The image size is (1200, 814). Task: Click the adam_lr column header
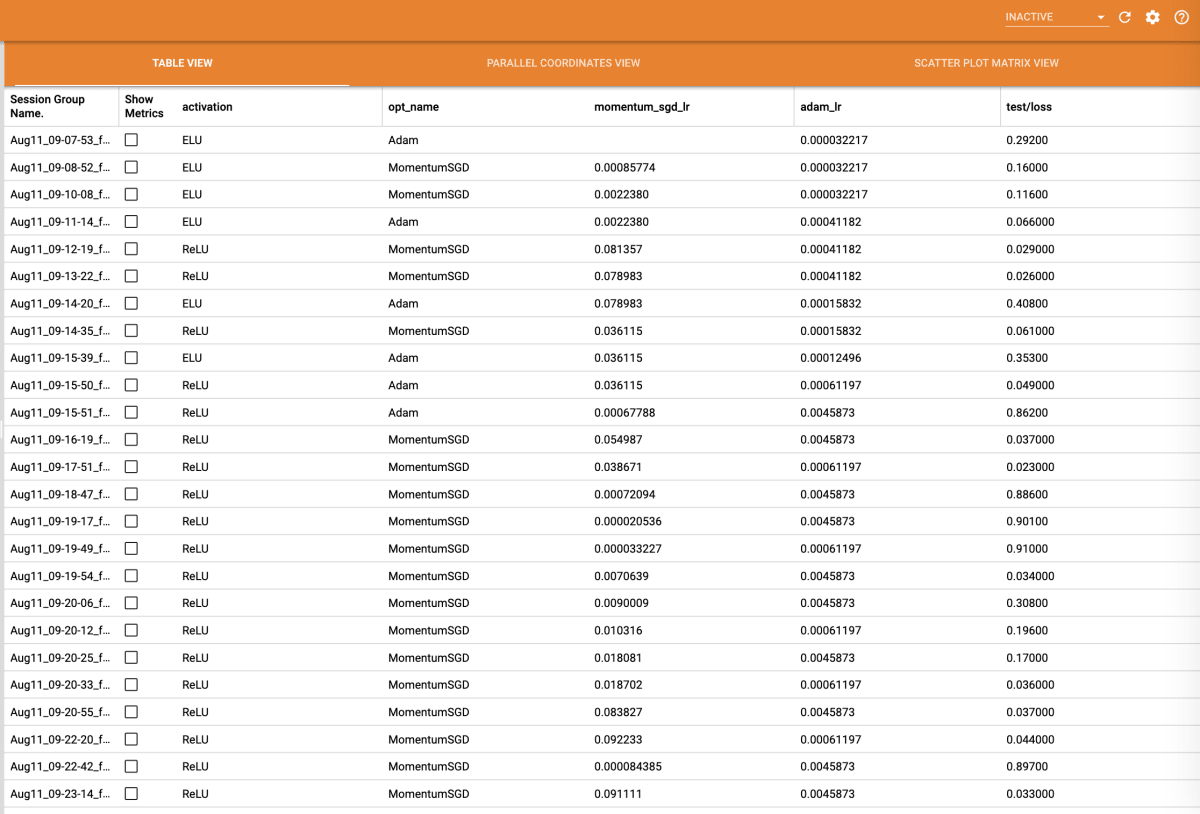[x=822, y=107]
